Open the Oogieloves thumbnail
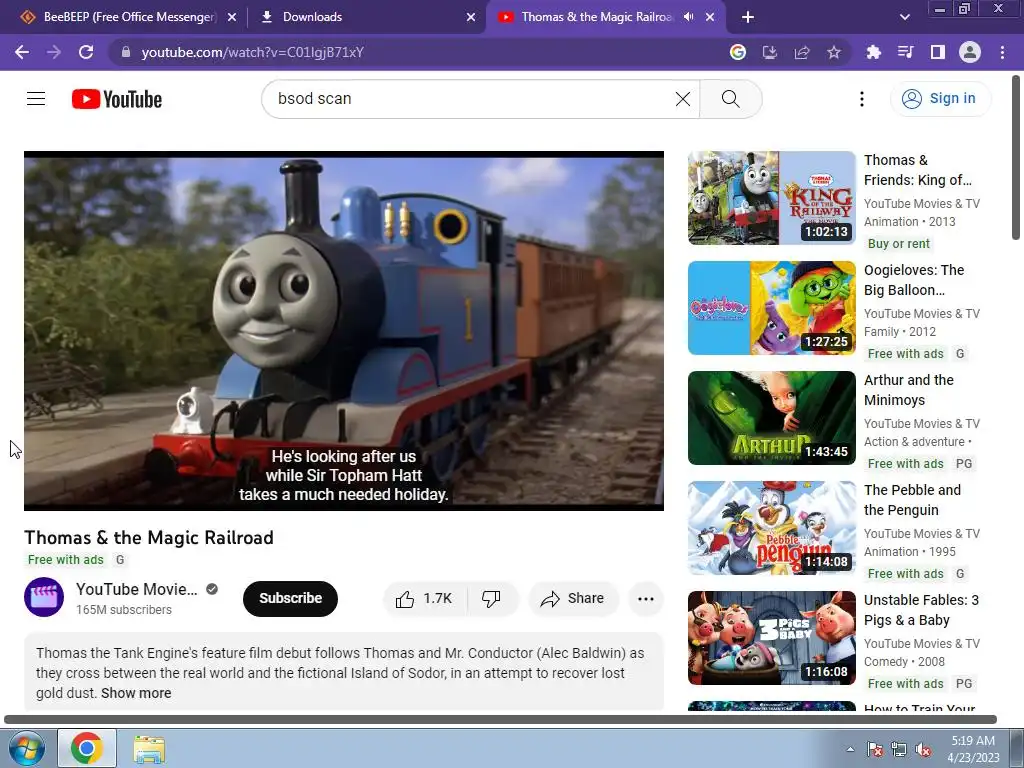The height and width of the screenshot is (768, 1024). click(x=771, y=308)
